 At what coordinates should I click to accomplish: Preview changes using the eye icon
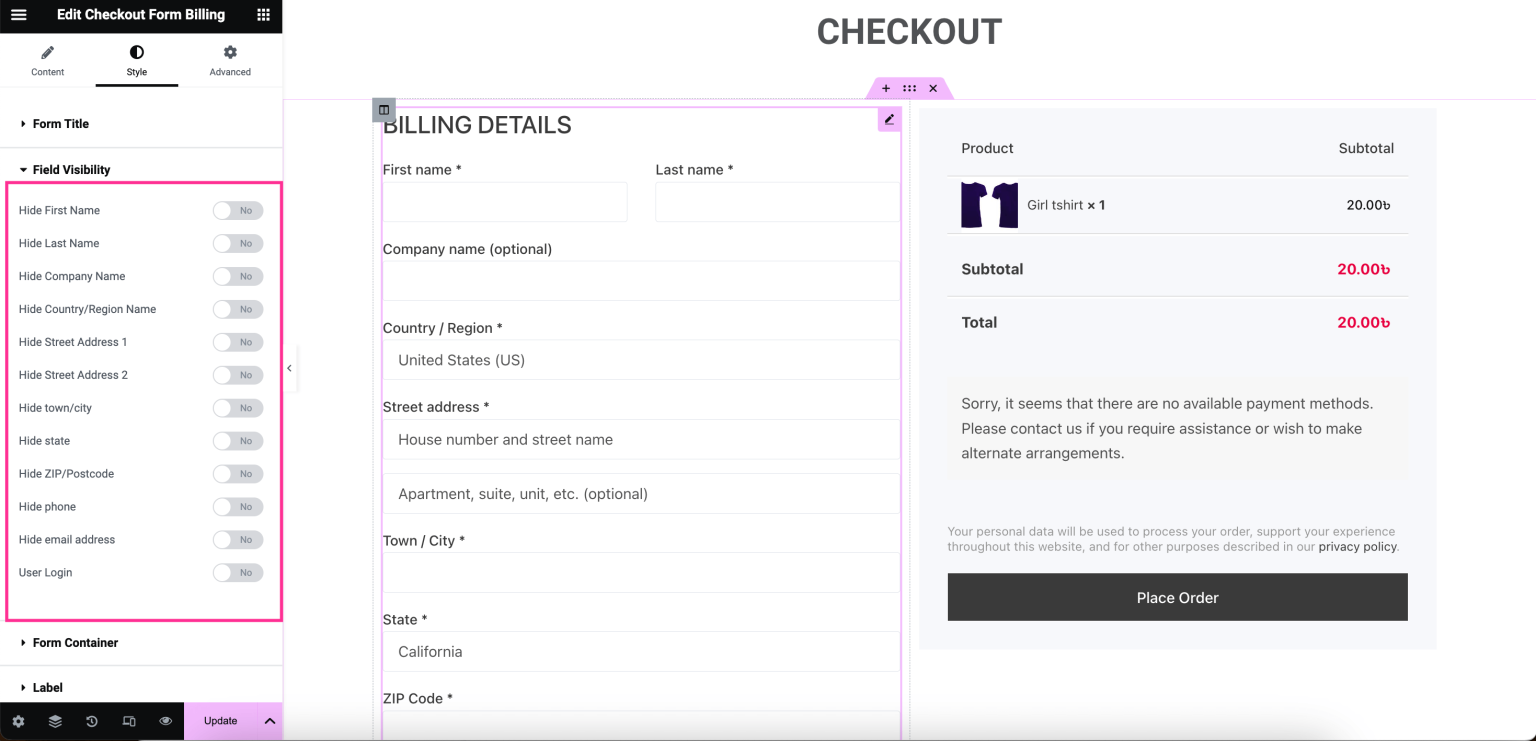click(165, 721)
